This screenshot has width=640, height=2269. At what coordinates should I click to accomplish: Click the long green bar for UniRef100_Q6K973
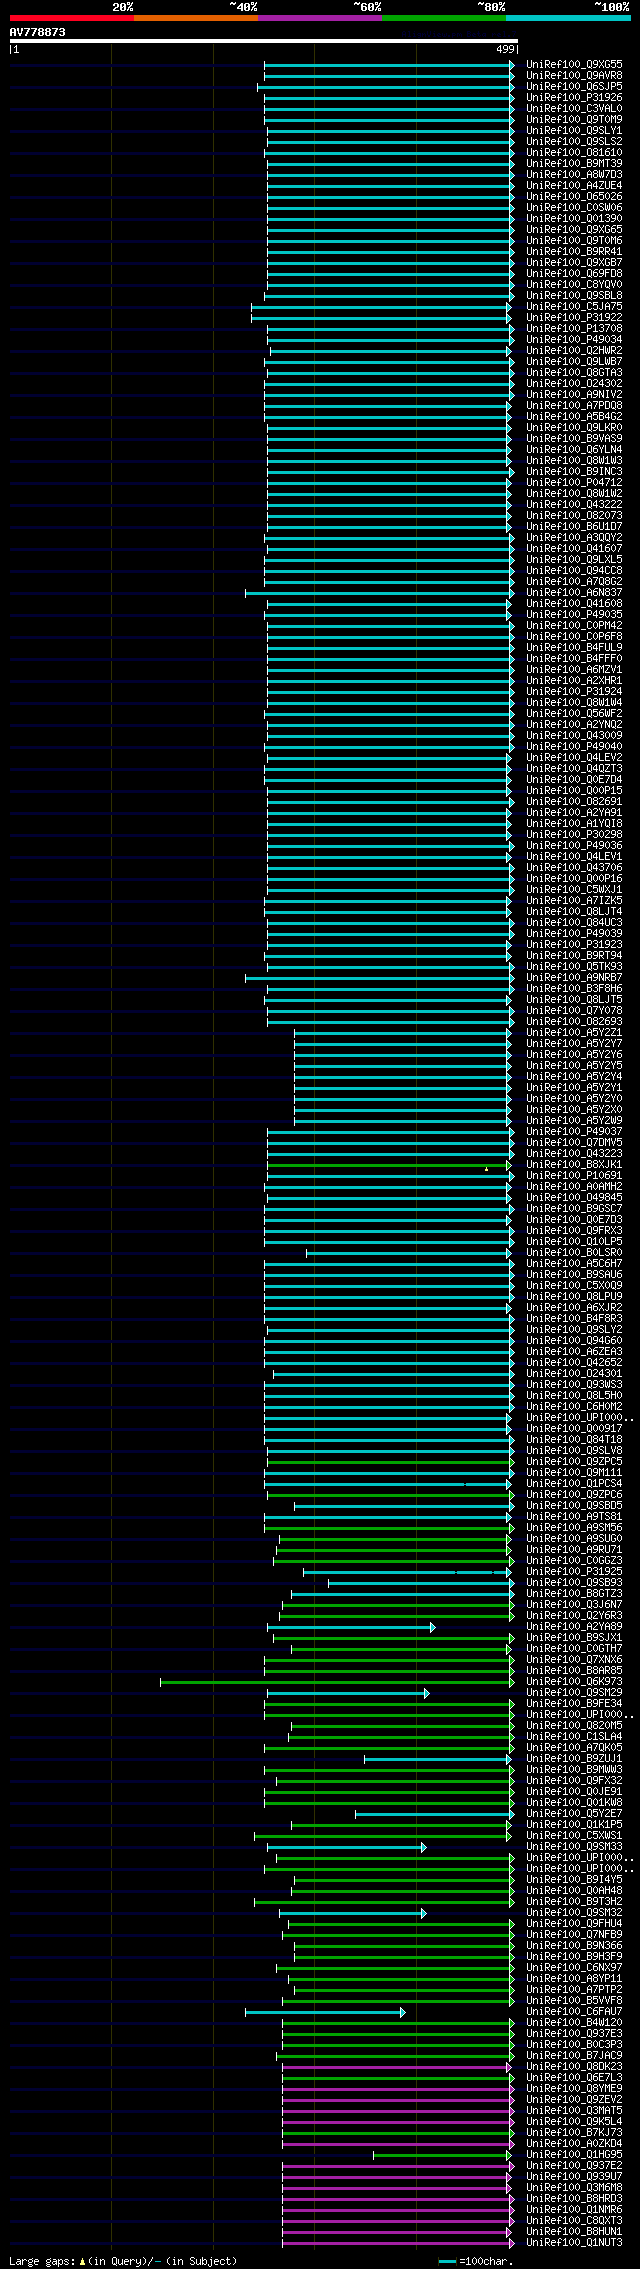click(337, 1682)
